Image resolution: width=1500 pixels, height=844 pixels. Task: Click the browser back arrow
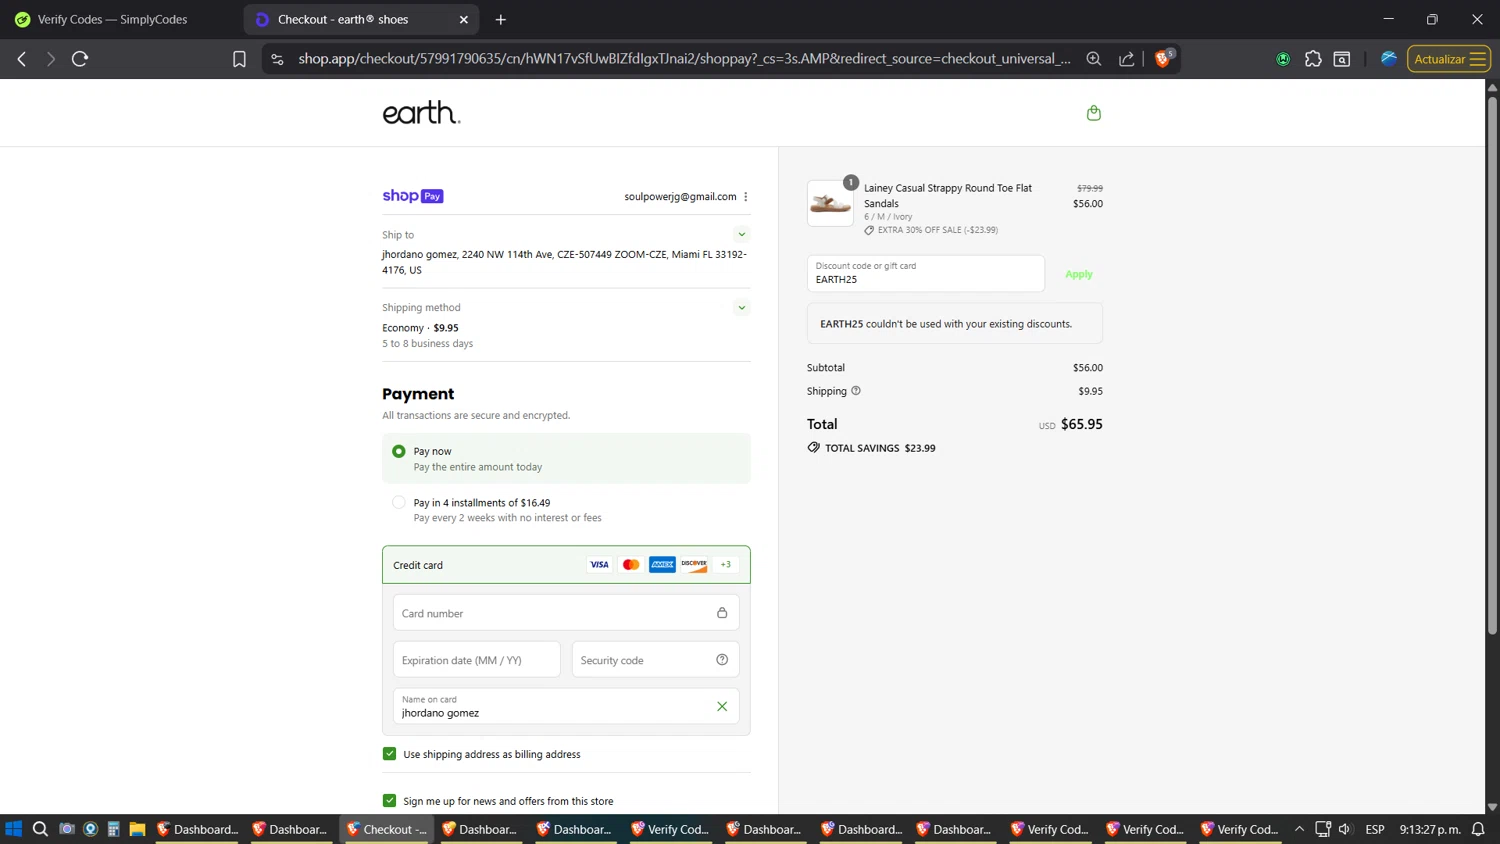coord(22,59)
